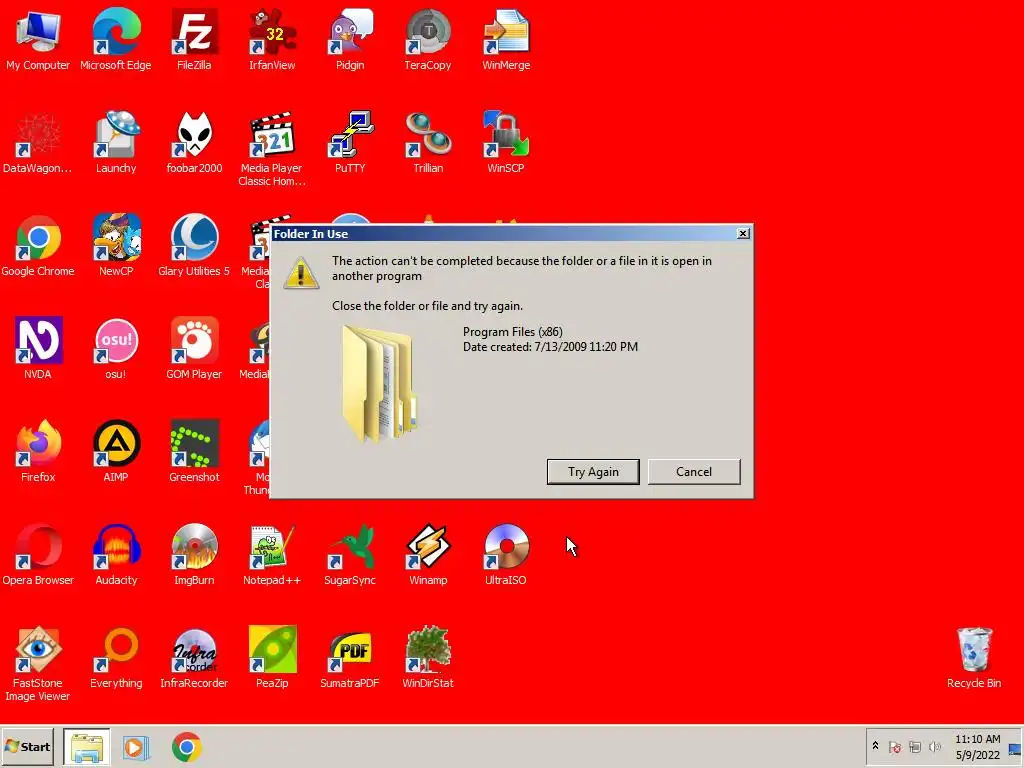This screenshot has height=768, width=1024.
Task: Open Chrome from the taskbar
Action: [x=187, y=747]
